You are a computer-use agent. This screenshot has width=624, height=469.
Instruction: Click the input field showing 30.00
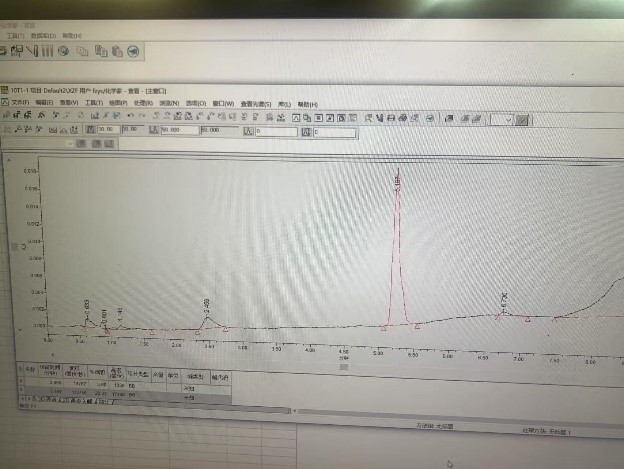coord(108,129)
